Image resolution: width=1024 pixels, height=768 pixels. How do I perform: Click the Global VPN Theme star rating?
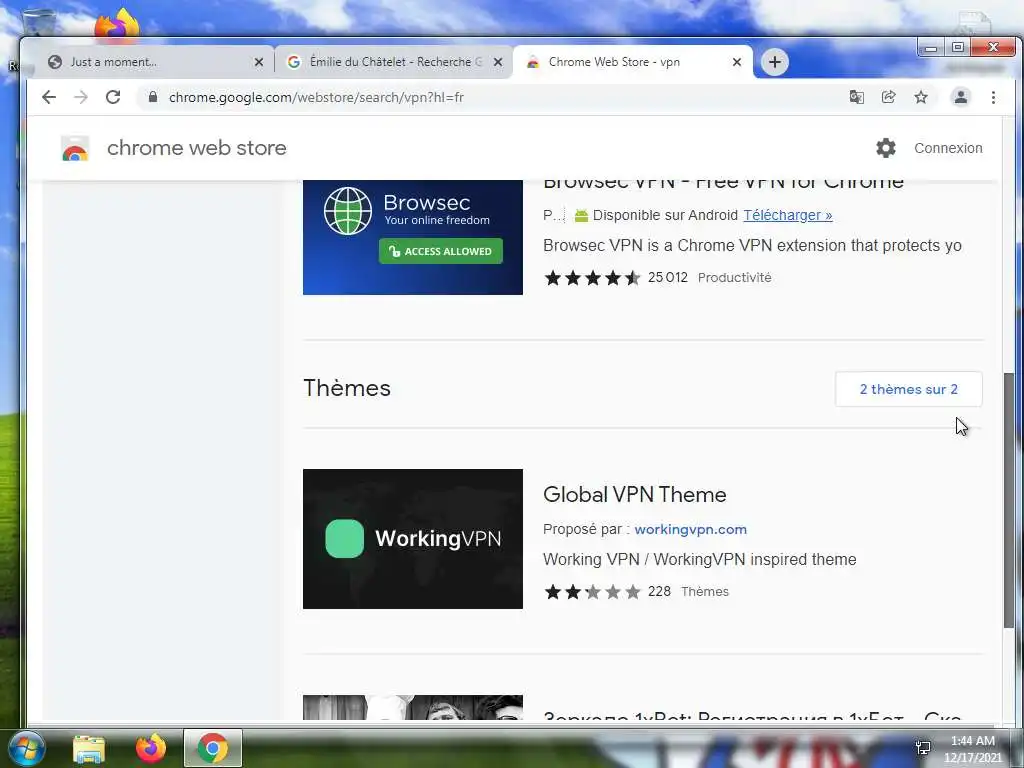(592, 592)
